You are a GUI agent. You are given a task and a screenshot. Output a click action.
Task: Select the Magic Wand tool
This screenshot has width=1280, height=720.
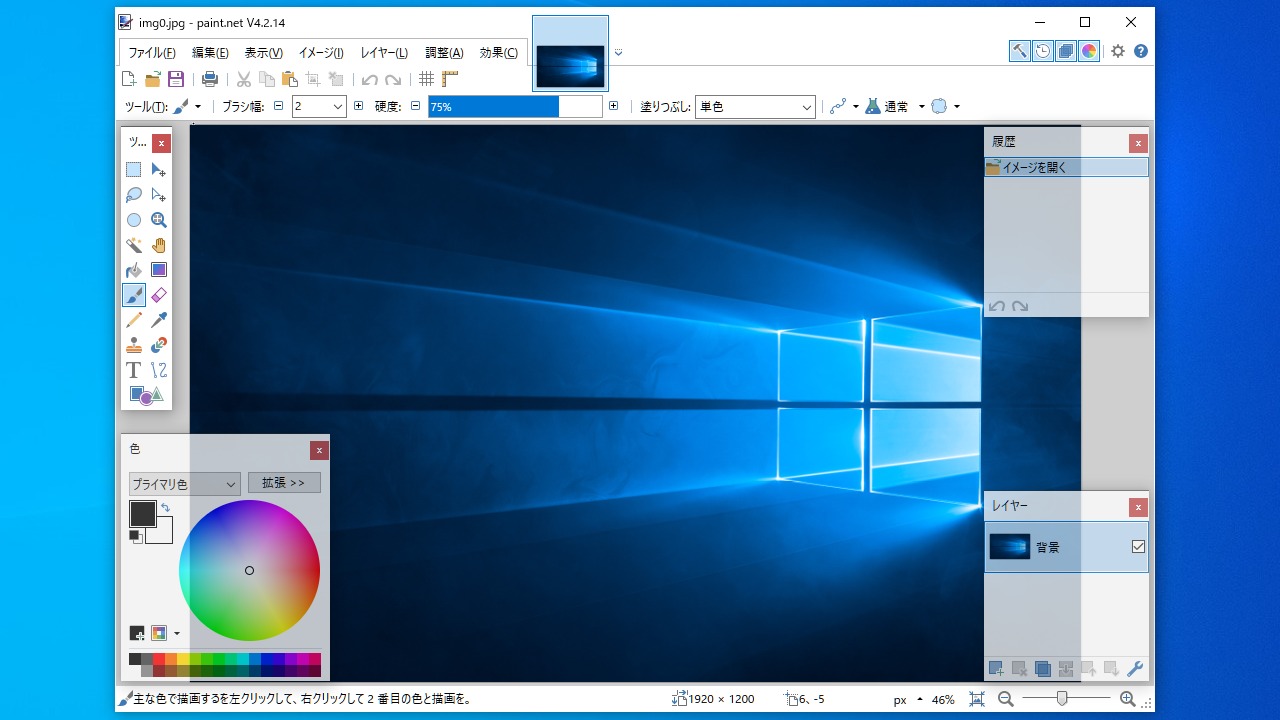[134, 245]
